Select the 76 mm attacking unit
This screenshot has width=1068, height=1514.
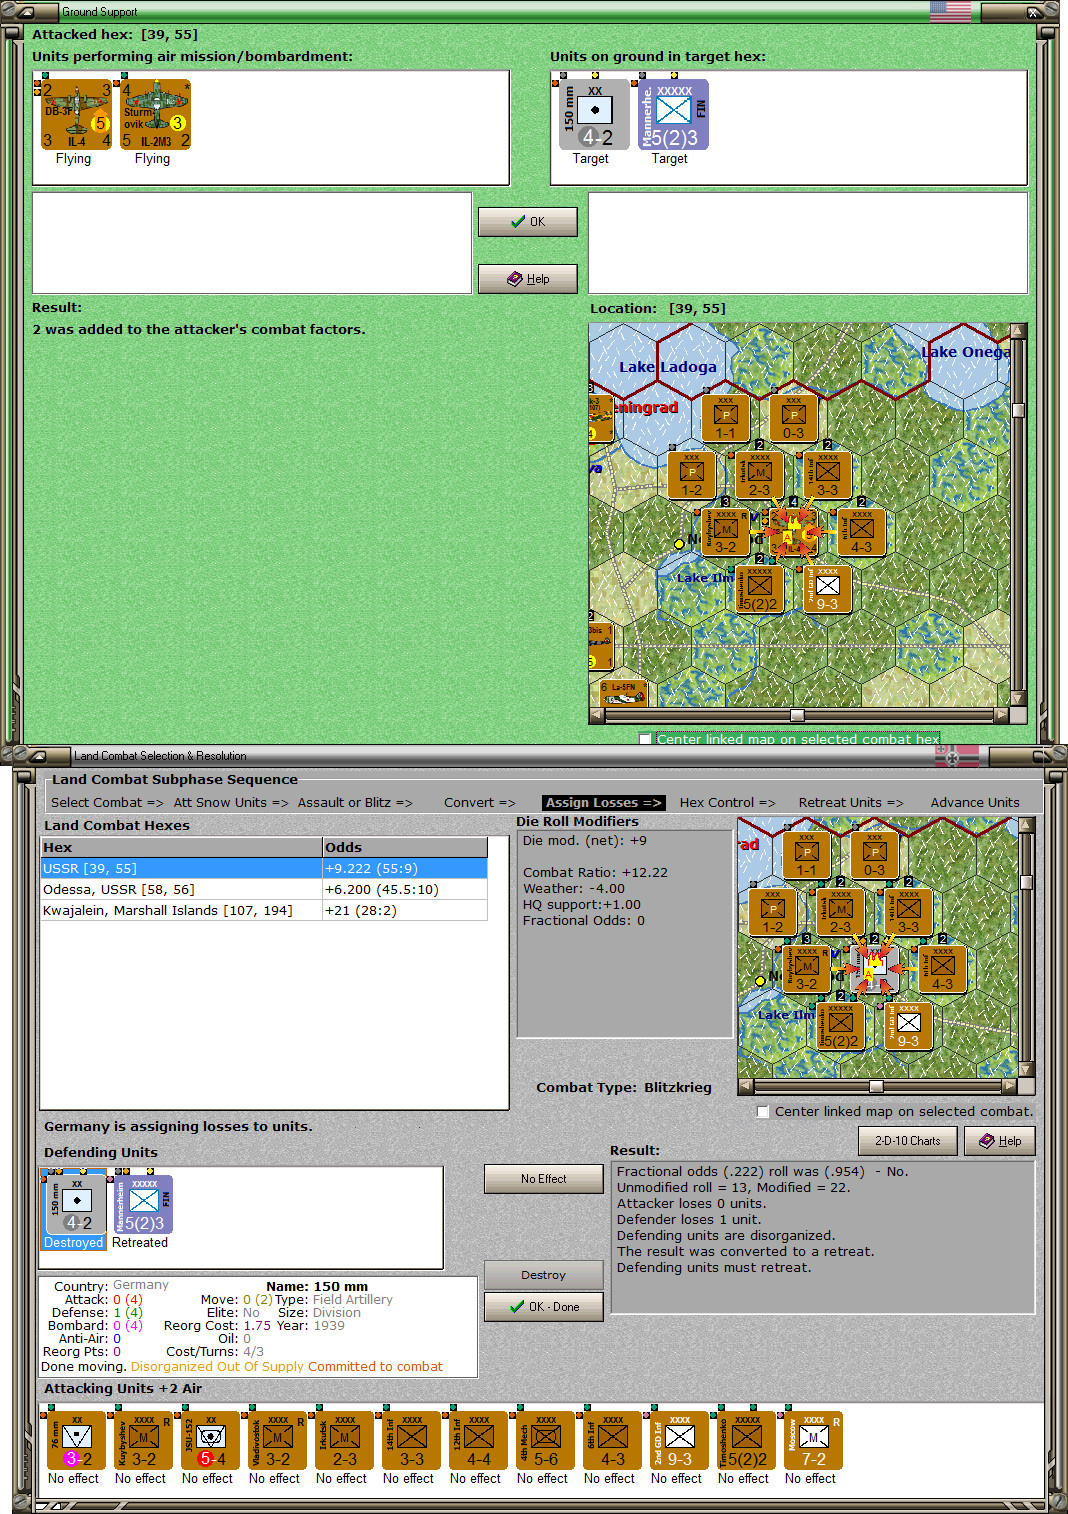point(75,1440)
